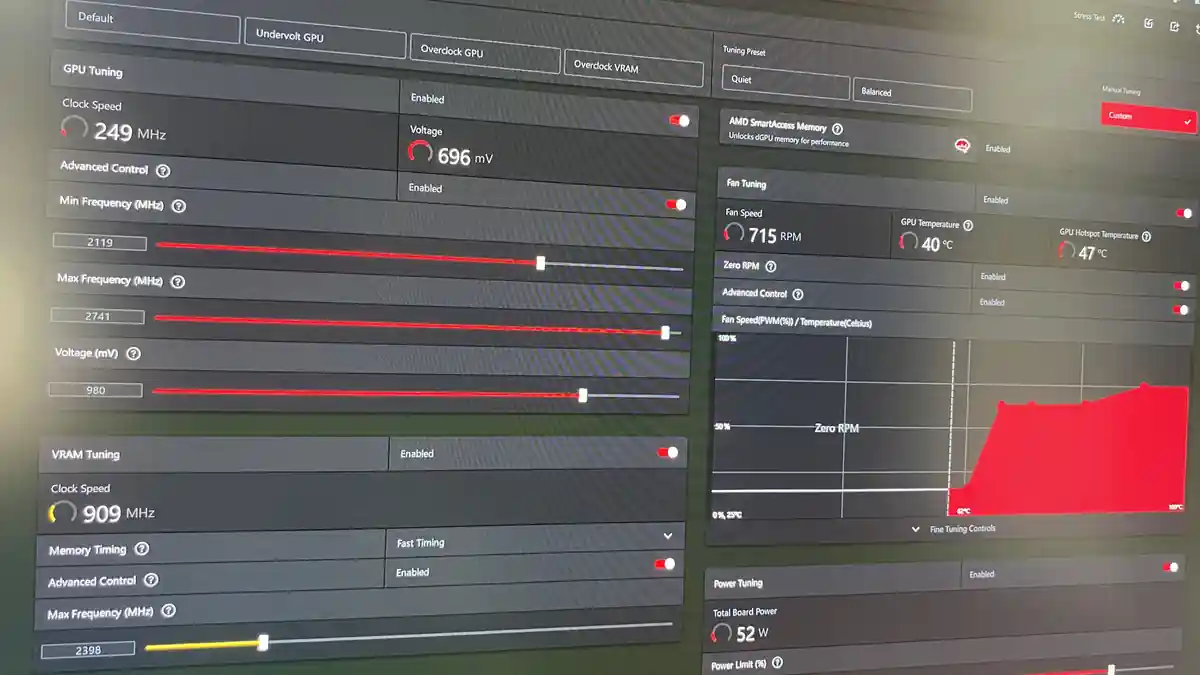Click the Quiet tuning preset button
Screen dimensions: 1200x675
(x=784, y=82)
